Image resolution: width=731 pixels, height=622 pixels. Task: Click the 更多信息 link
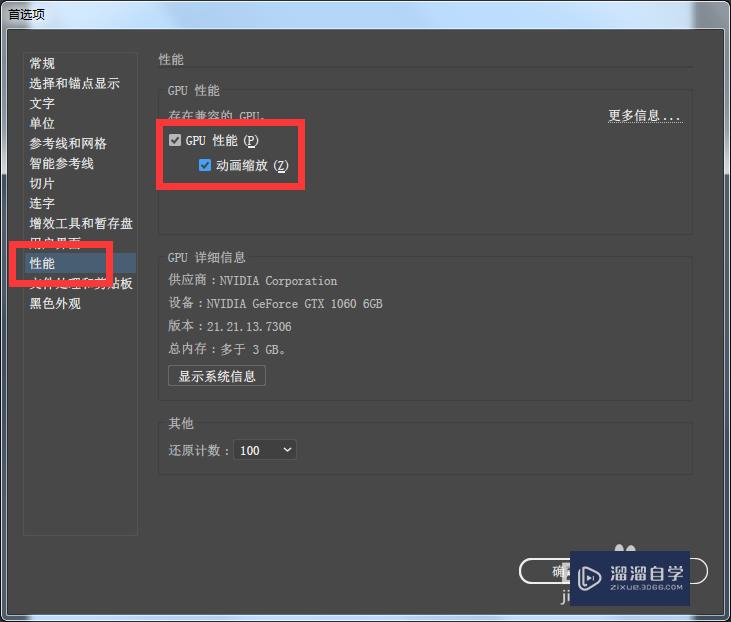645,115
